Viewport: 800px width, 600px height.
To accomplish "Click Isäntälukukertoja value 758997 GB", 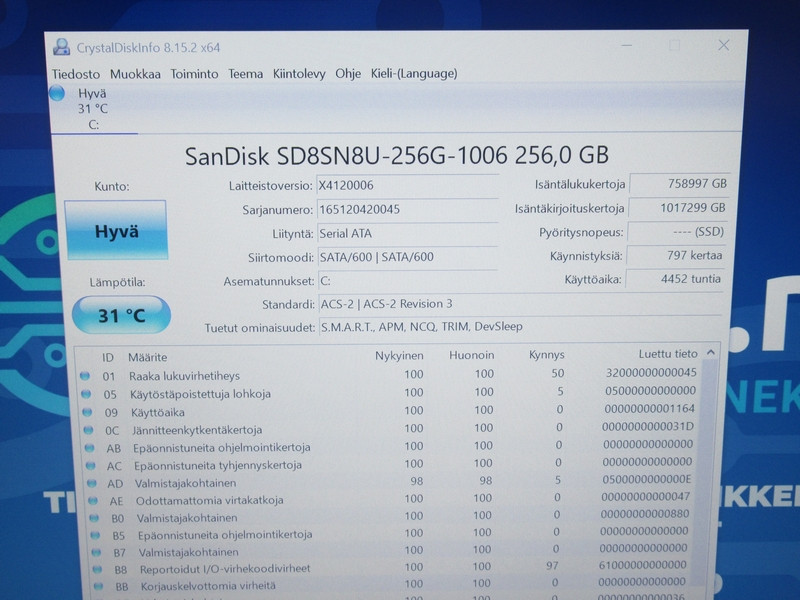I will point(680,184).
